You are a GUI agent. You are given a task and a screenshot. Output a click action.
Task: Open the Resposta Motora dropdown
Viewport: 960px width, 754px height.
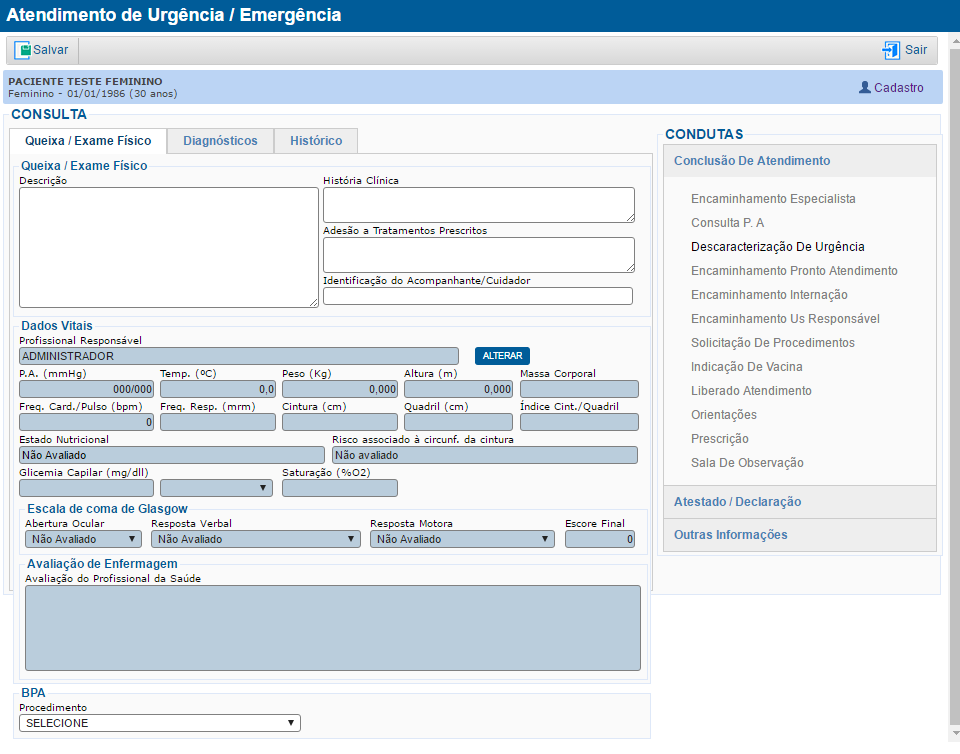coord(461,538)
